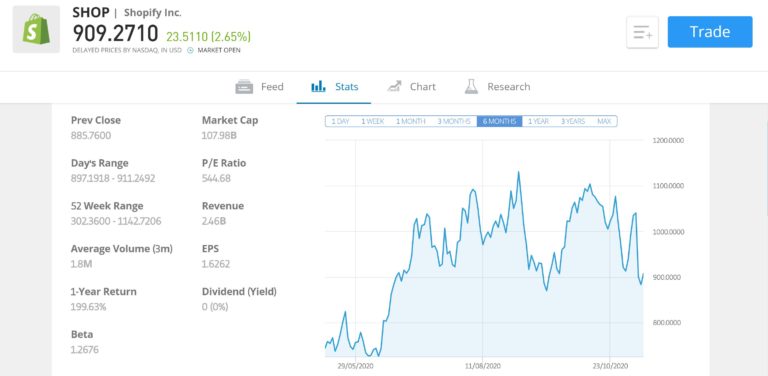This screenshot has width=768, height=376.
Task: Click the add to watchlist icon
Action: coord(642,32)
